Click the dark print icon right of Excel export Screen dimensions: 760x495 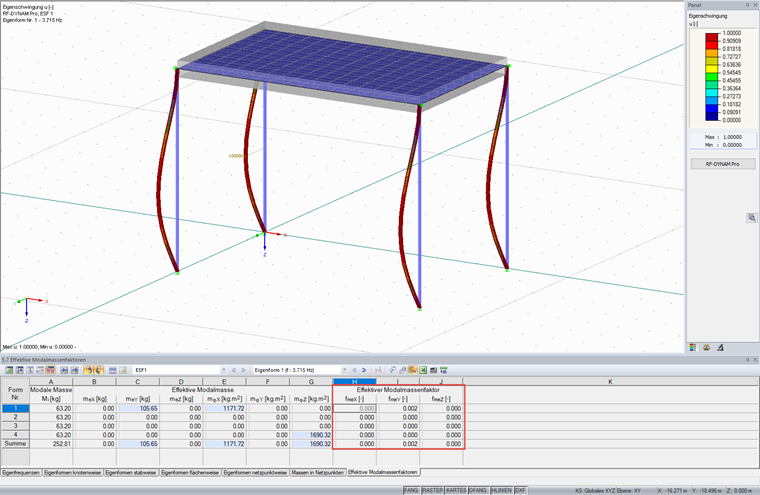click(433, 370)
